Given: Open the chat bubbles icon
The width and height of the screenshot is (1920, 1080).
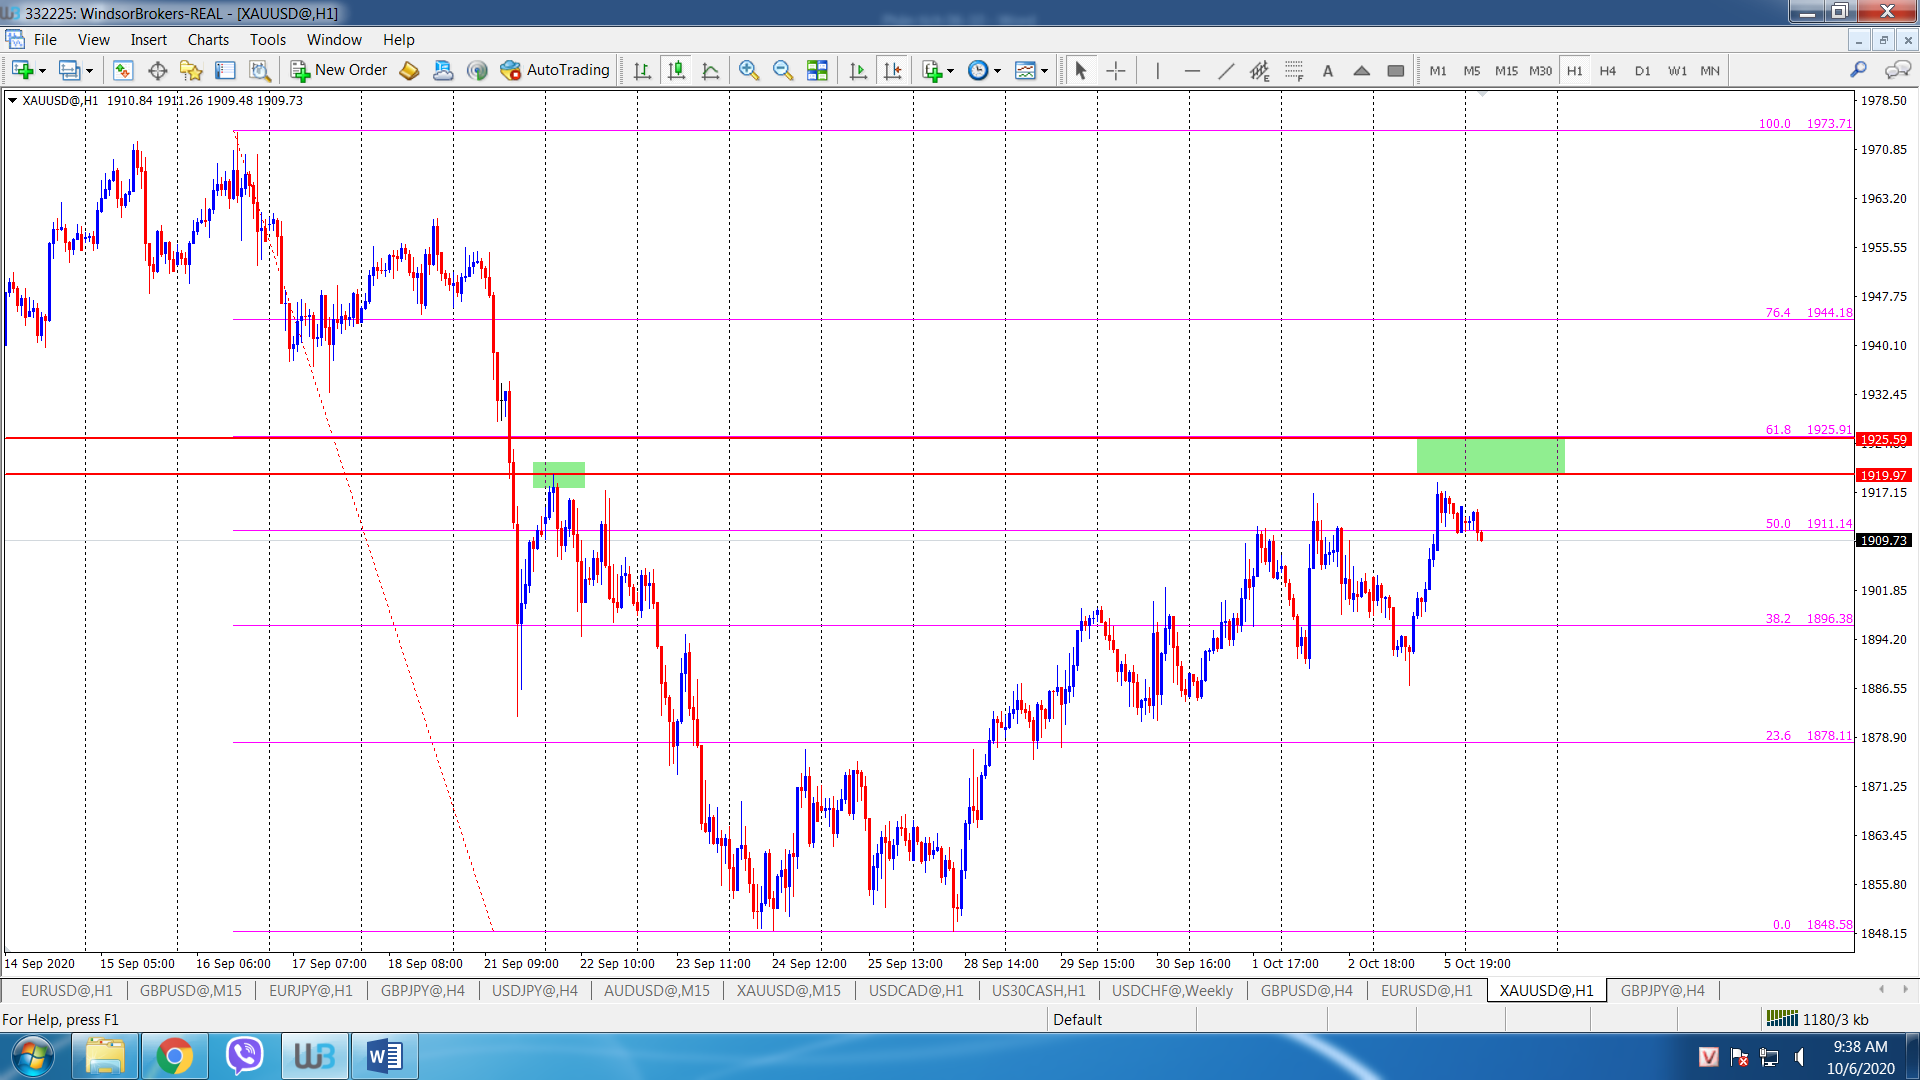Looking at the screenshot, I should coord(1897,70).
